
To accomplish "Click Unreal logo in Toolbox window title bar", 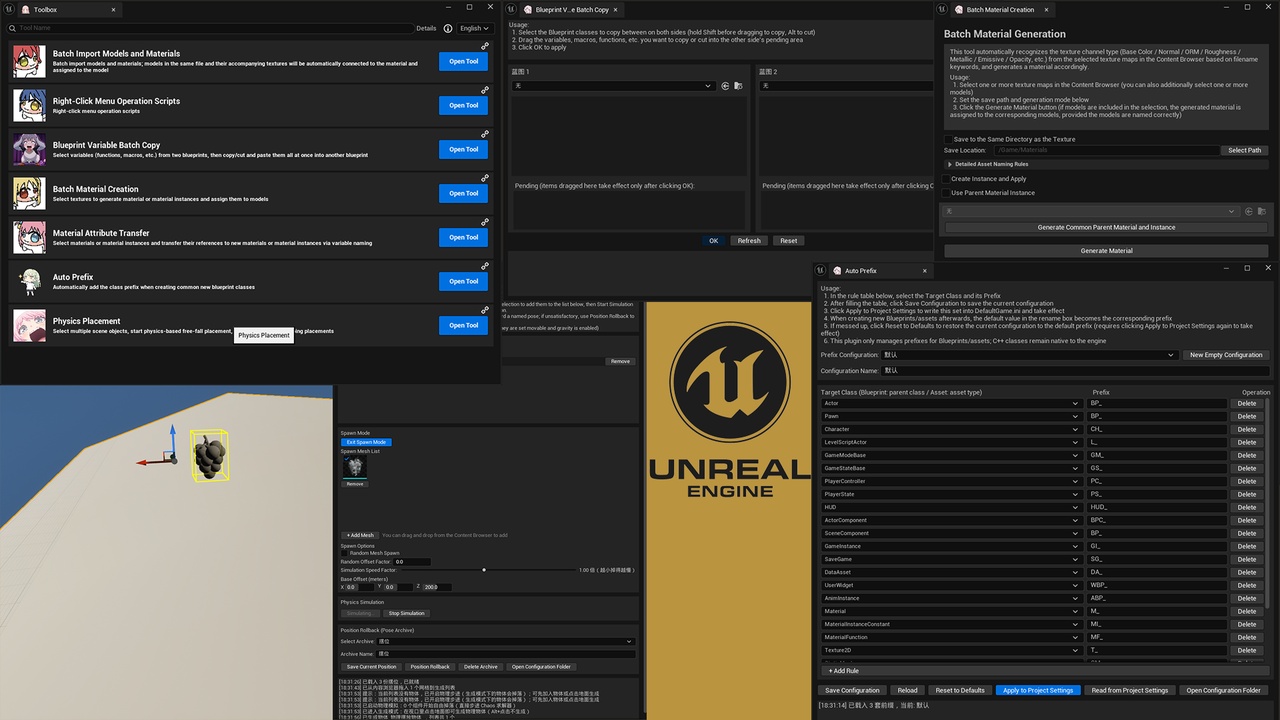I will click(7, 8).
